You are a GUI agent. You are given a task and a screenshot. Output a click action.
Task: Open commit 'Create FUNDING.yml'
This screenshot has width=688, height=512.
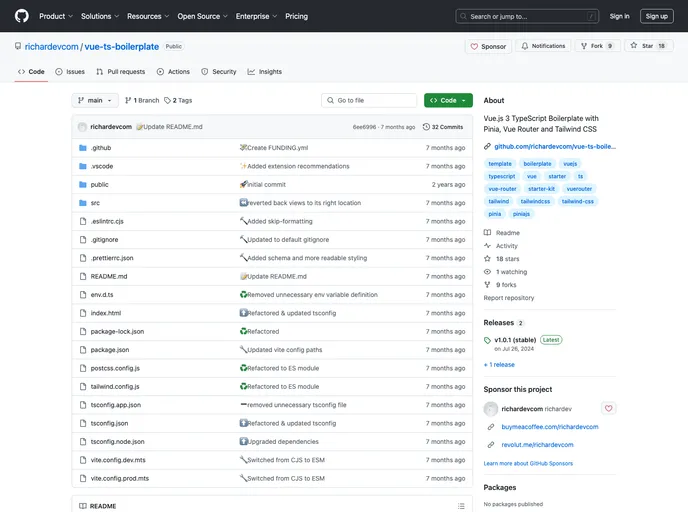coord(277,148)
